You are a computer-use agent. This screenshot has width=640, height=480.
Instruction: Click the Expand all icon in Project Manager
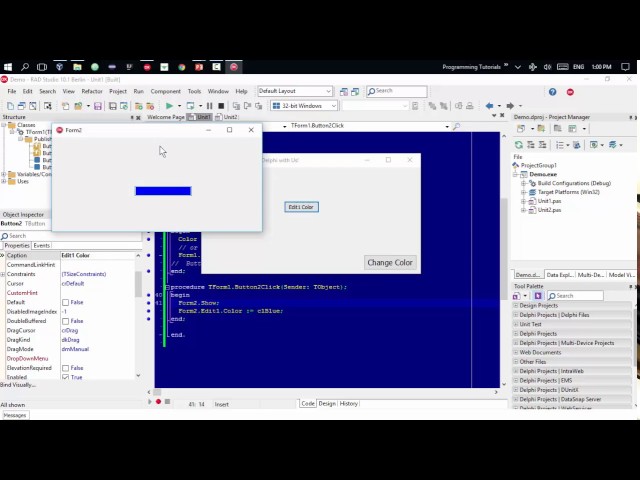point(531,145)
